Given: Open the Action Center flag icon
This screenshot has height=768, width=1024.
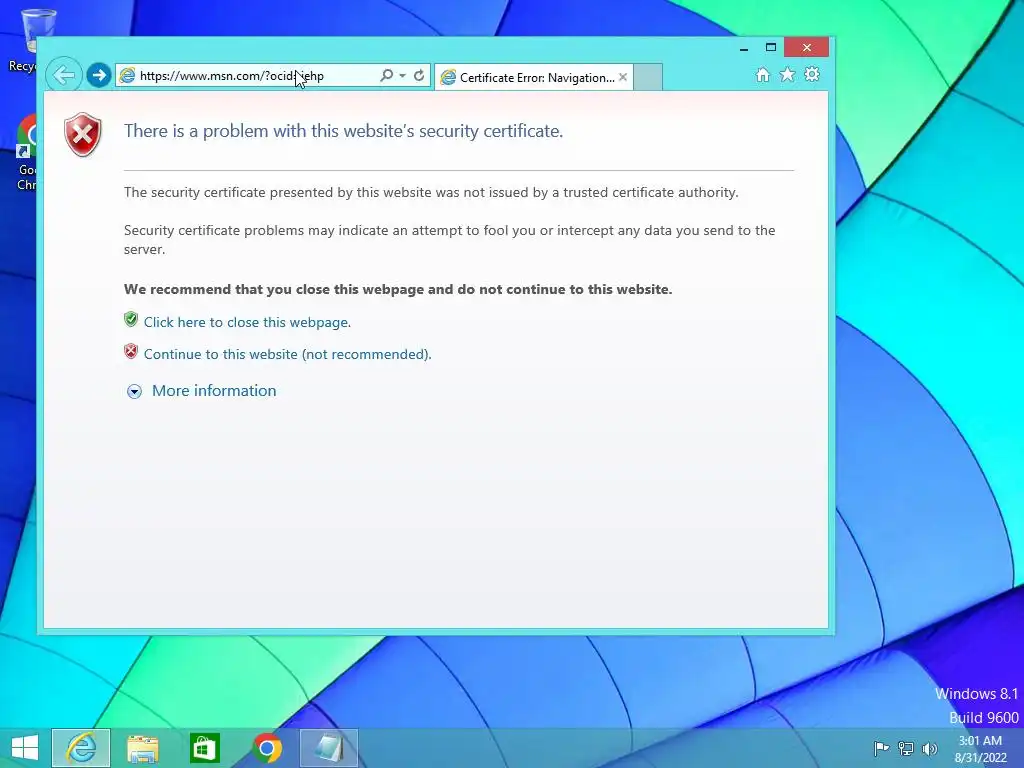Looking at the screenshot, I should point(881,748).
